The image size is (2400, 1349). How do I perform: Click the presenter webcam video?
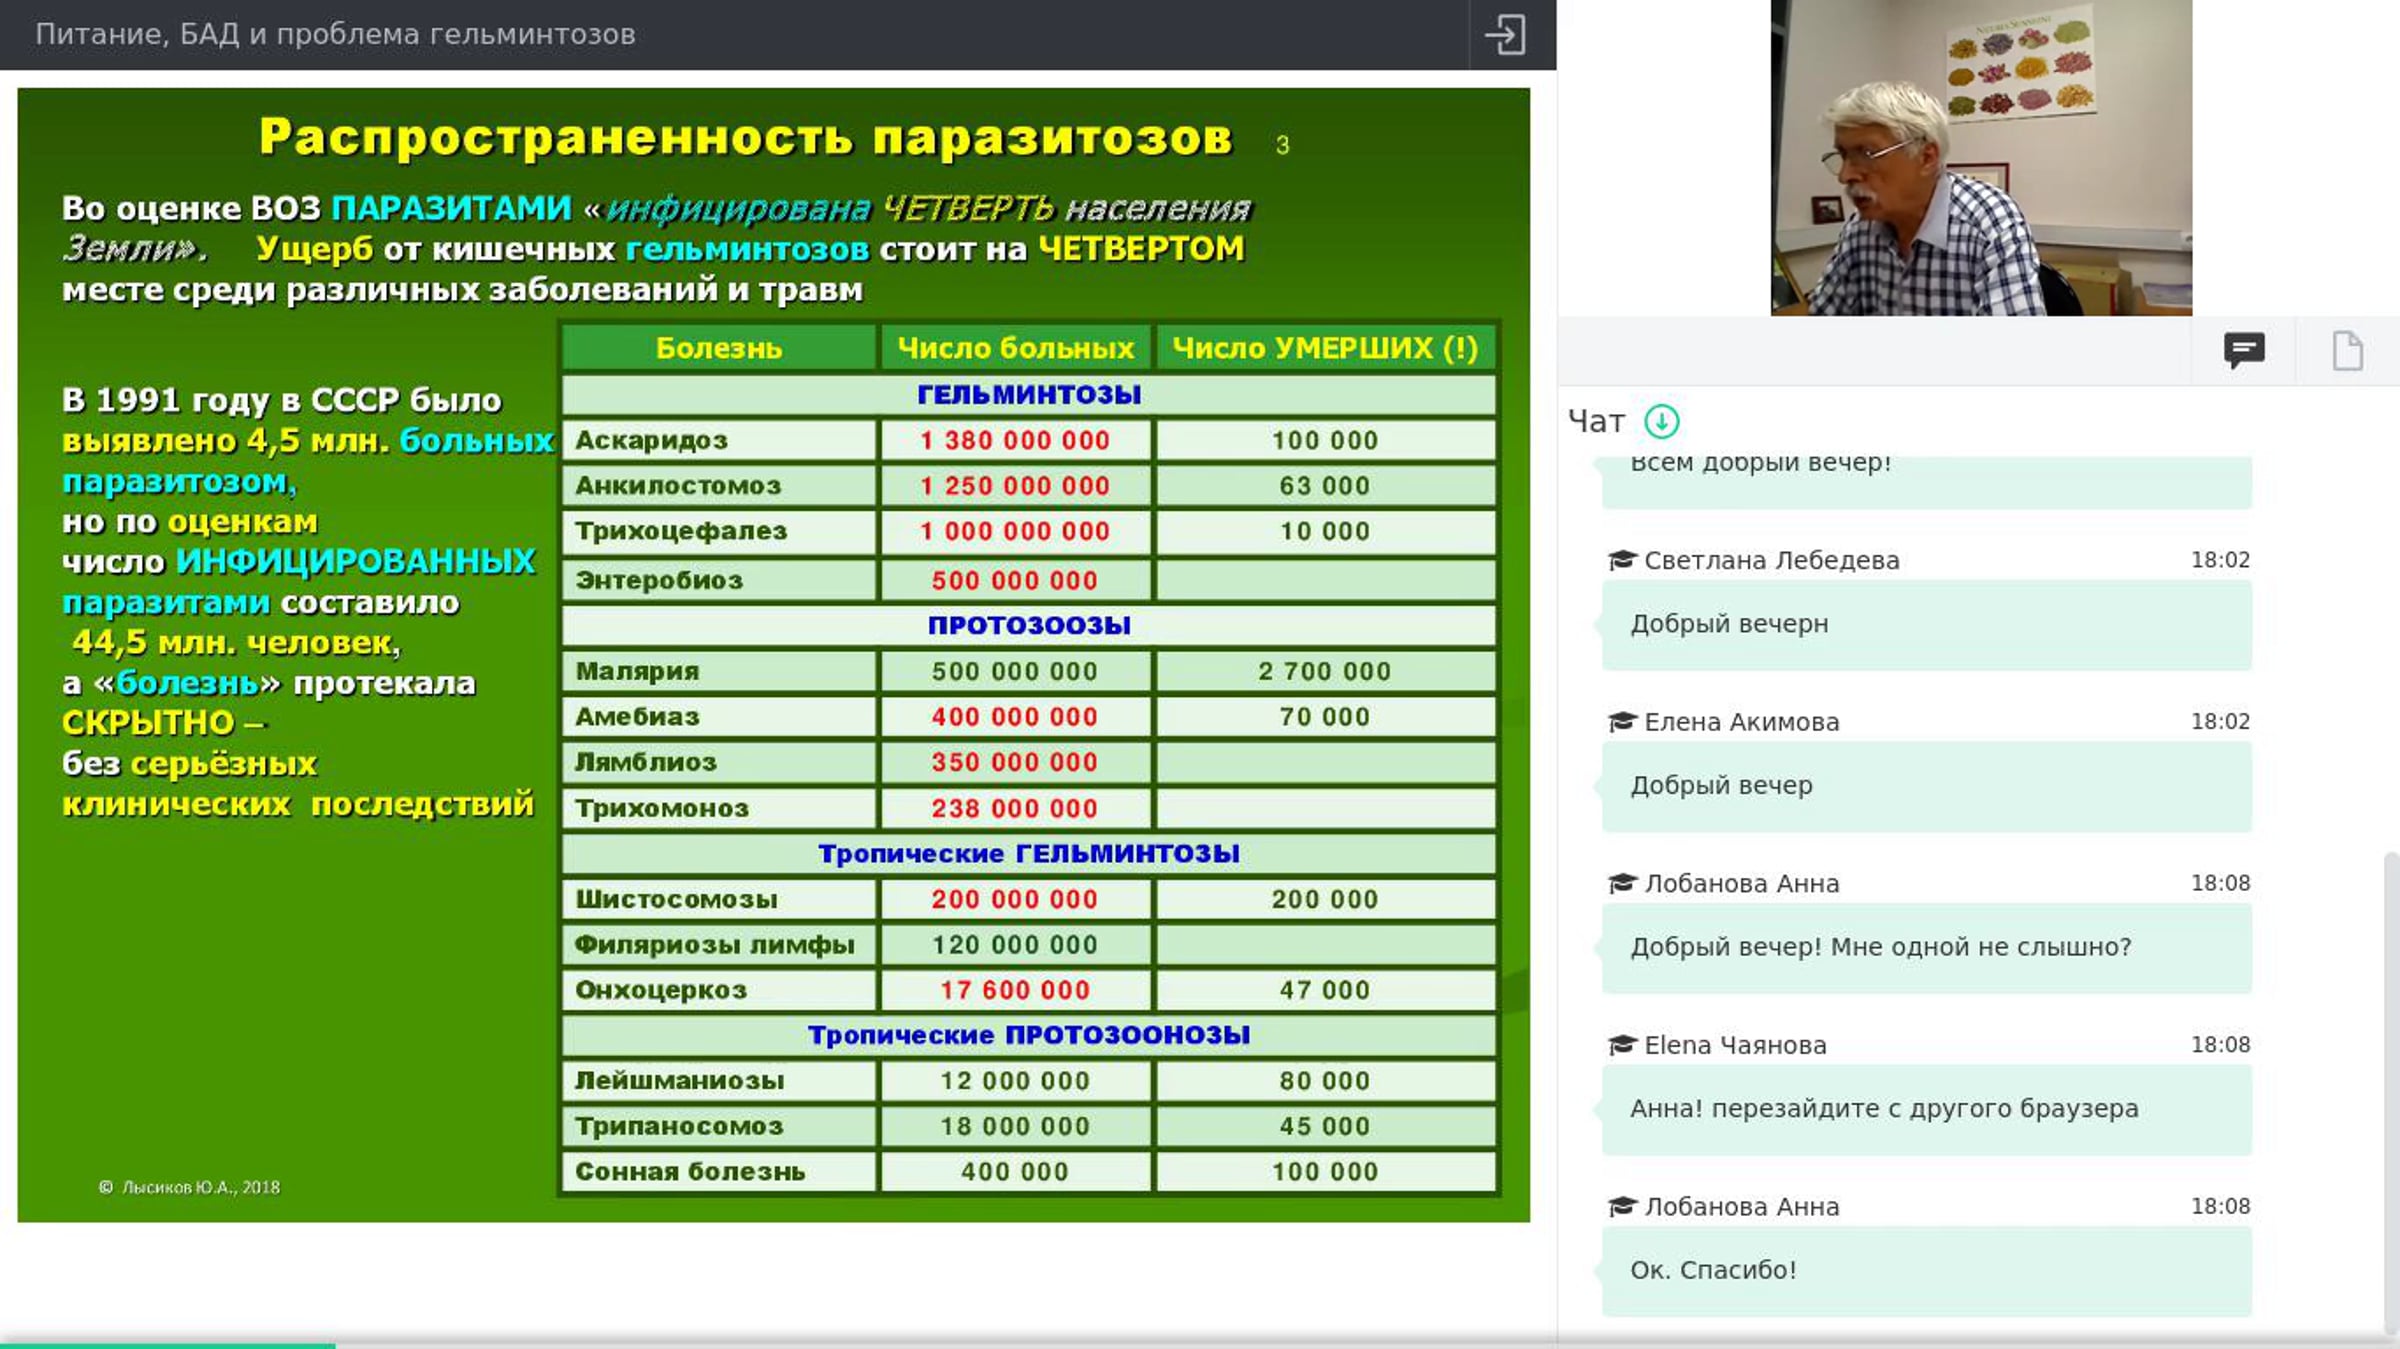pos(1981,158)
